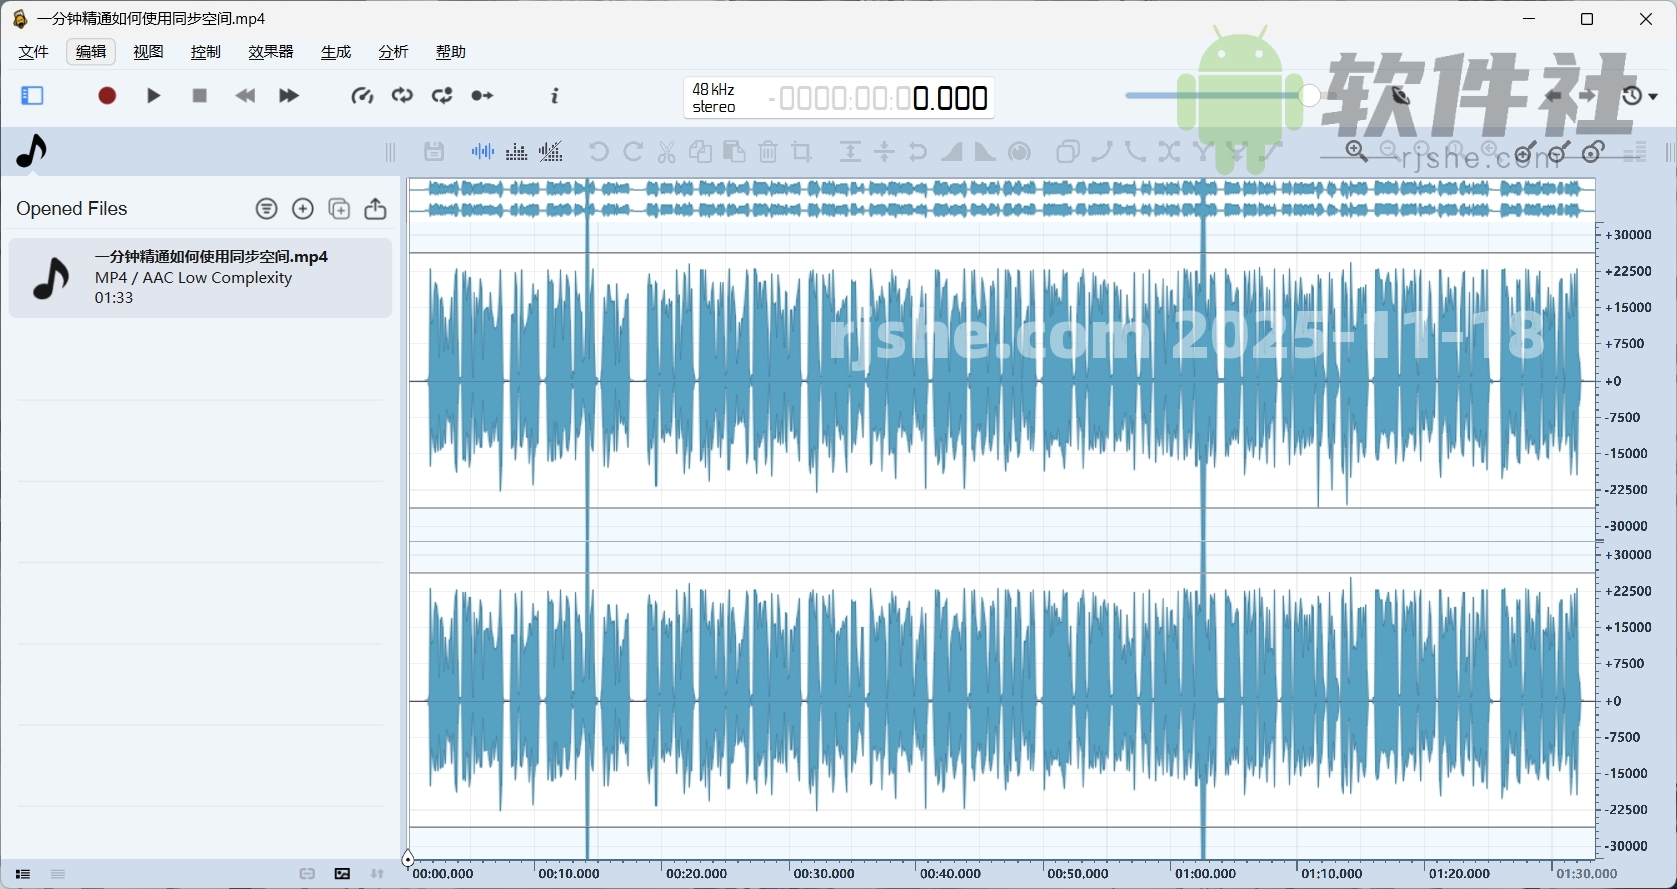Switch to waveform view

[483, 152]
